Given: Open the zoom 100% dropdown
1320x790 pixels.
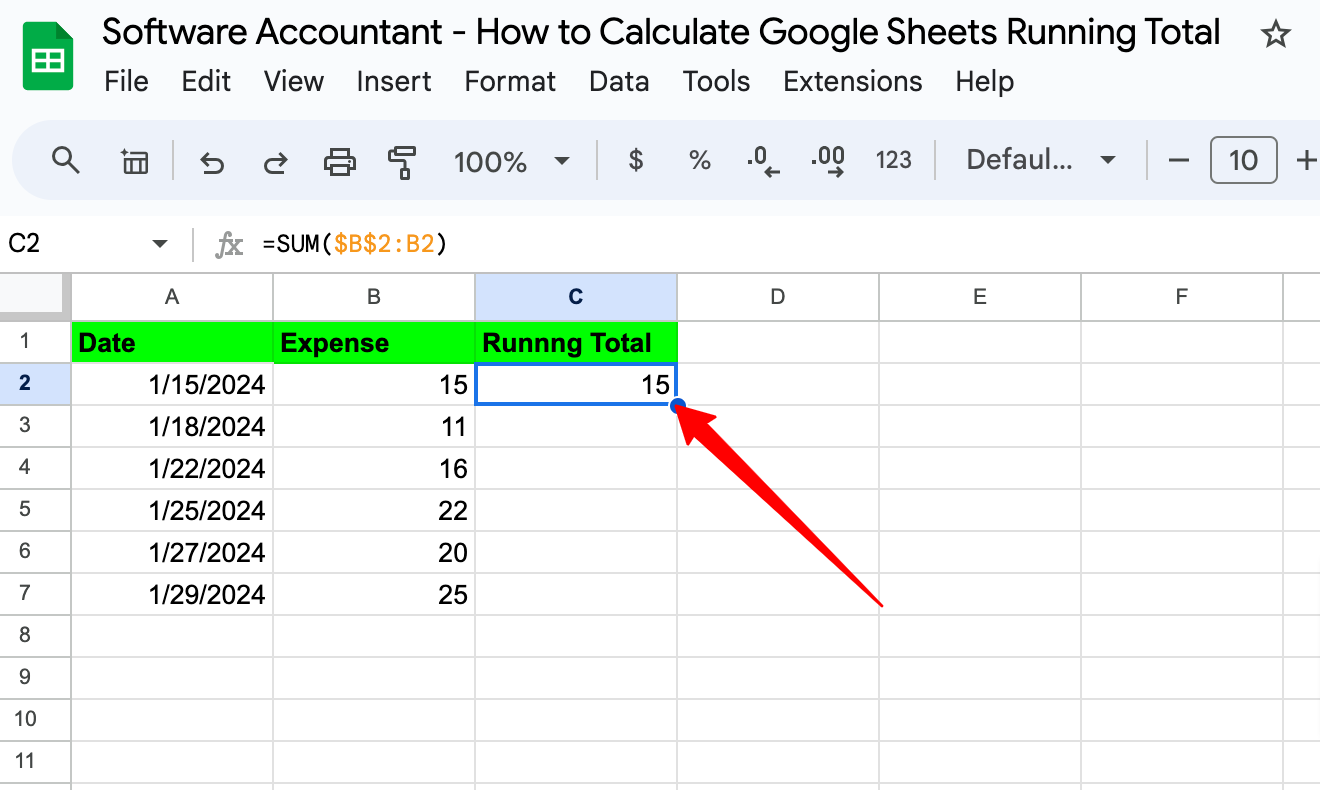Looking at the screenshot, I should (511, 161).
